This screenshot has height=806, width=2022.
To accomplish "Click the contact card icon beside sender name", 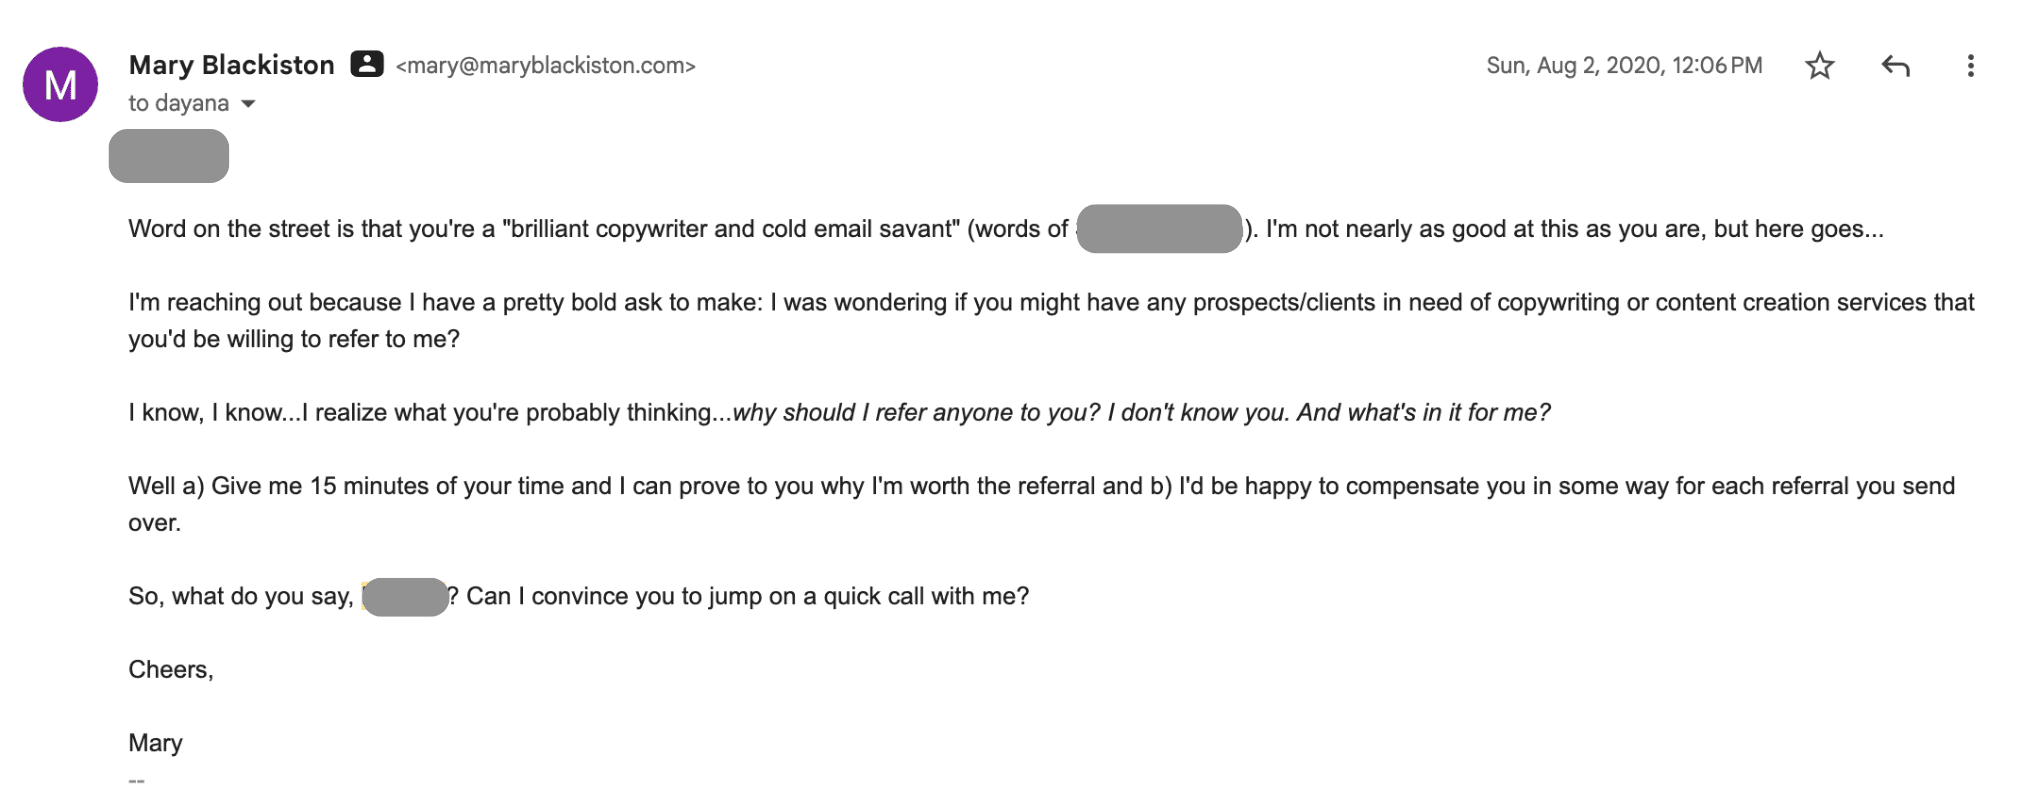I will pyautogui.click(x=366, y=64).
